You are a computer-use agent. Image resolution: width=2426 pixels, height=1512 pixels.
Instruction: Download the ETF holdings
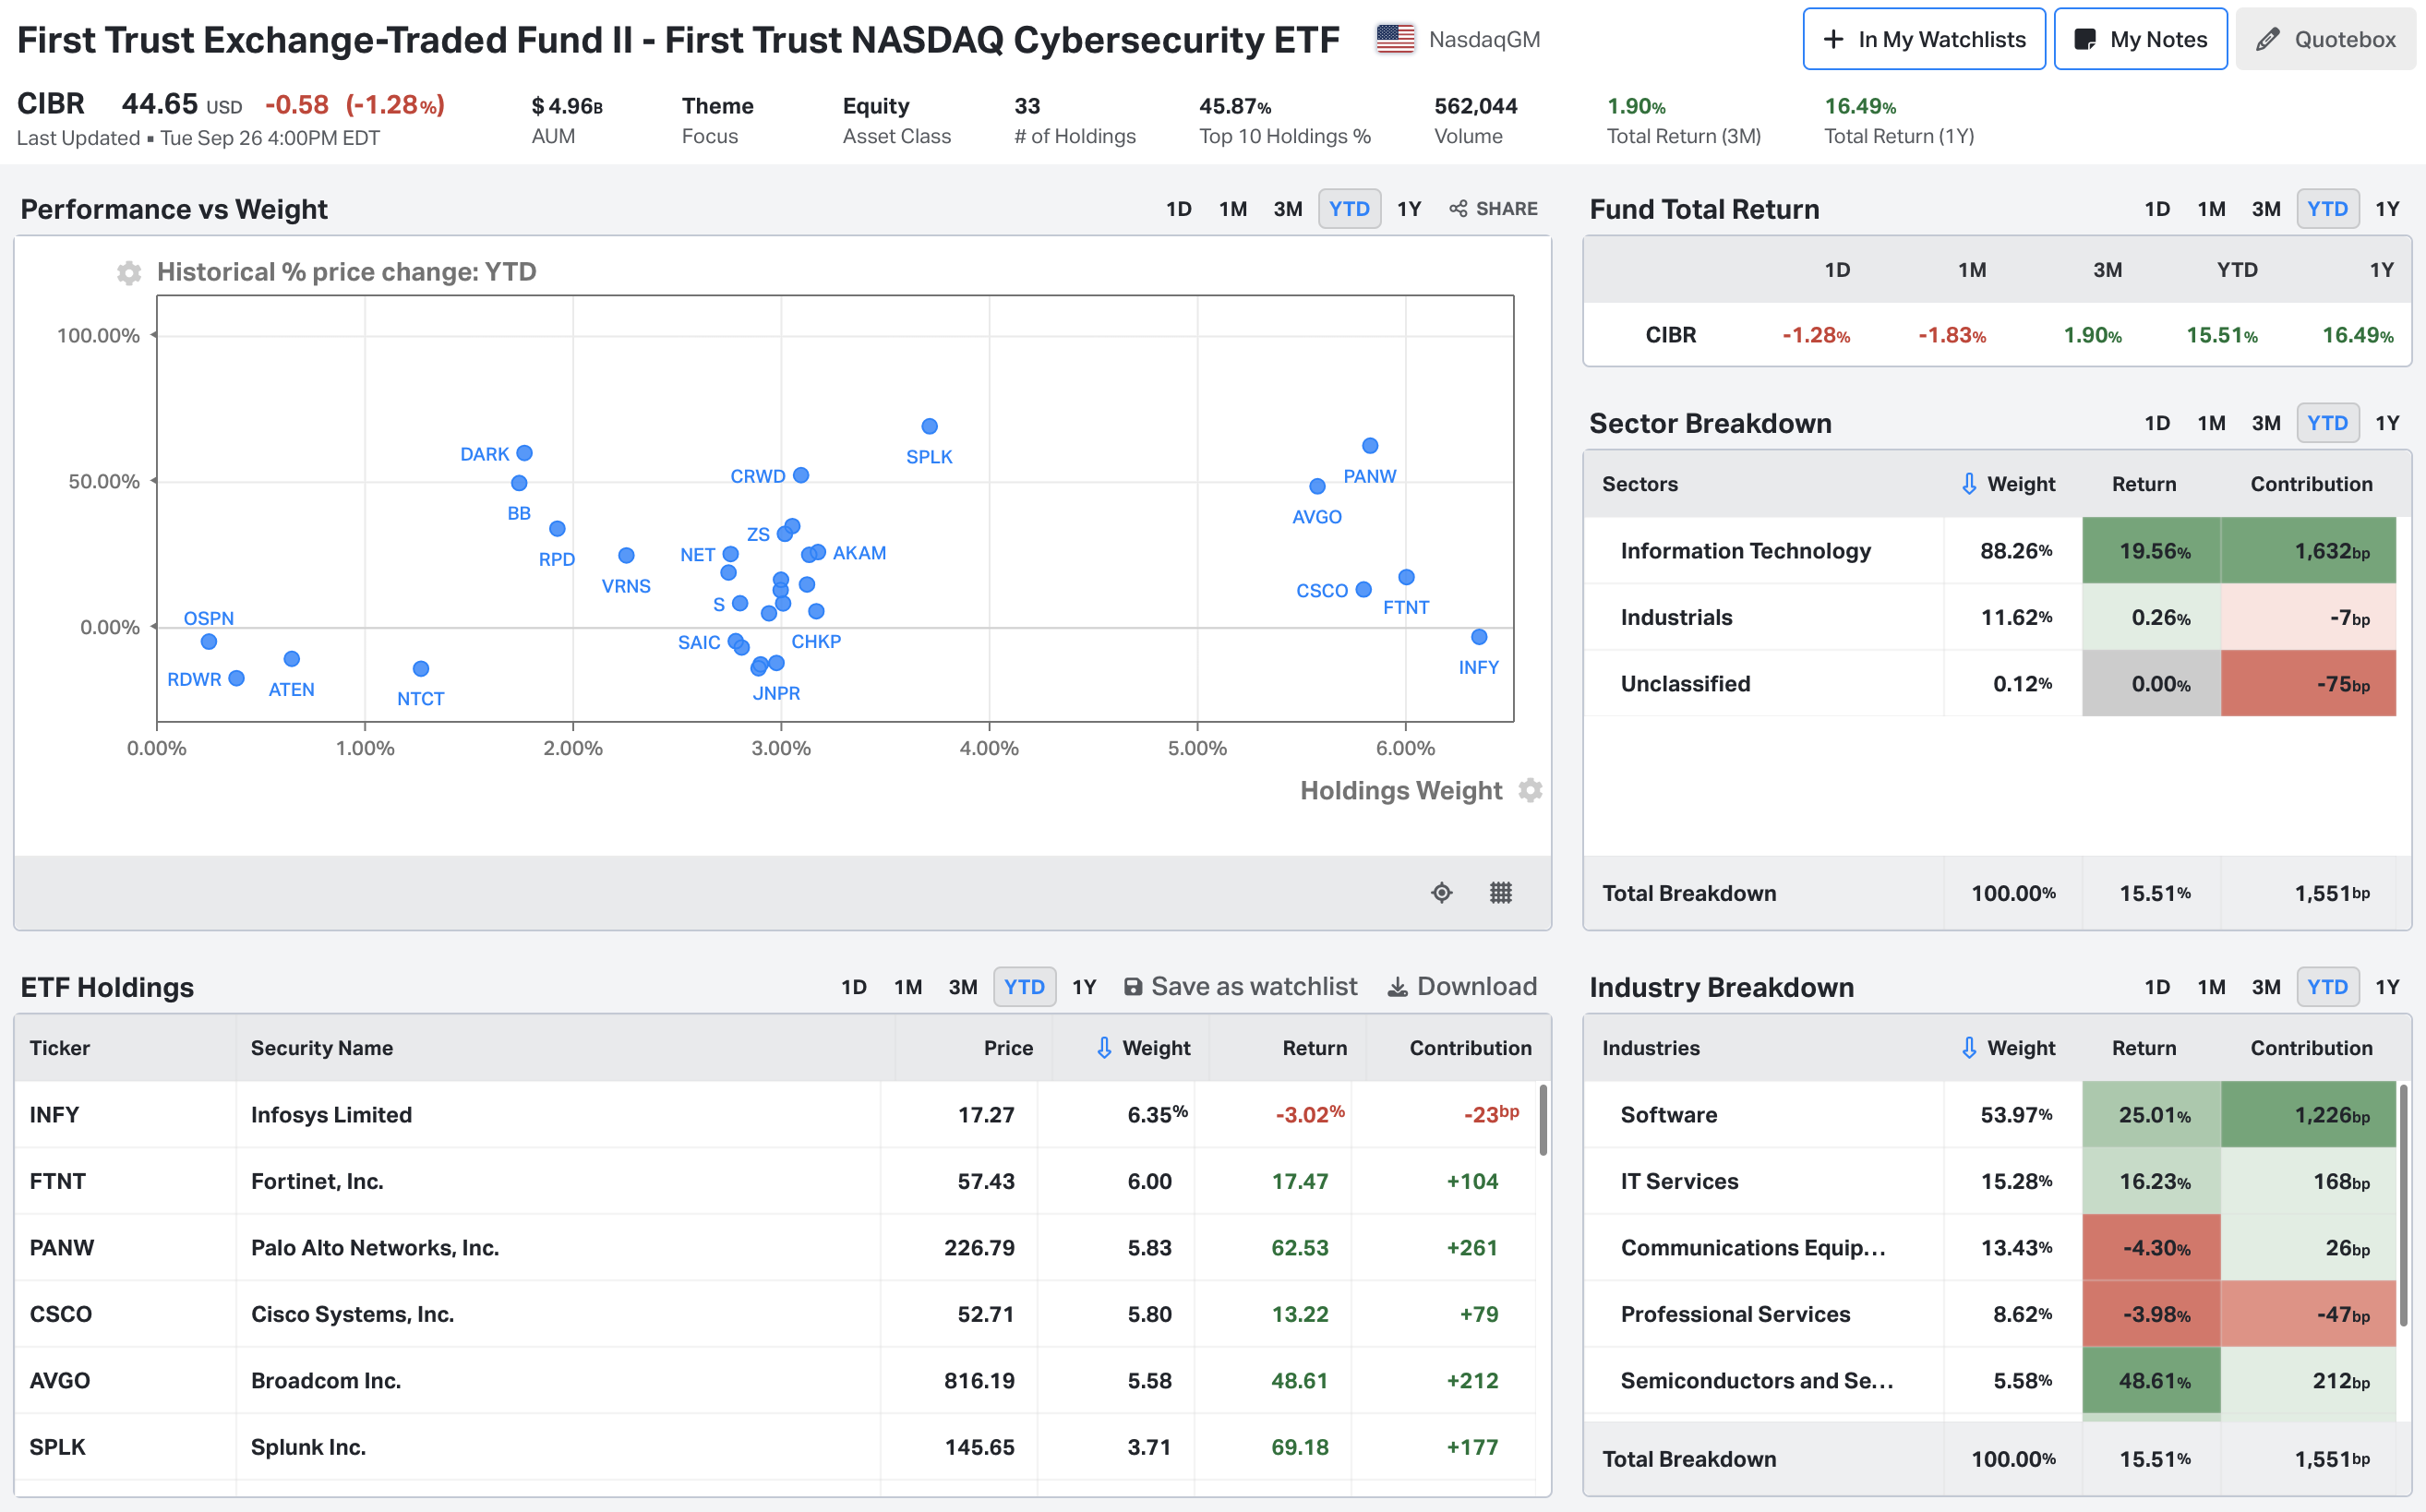[x=1462, y=986]
